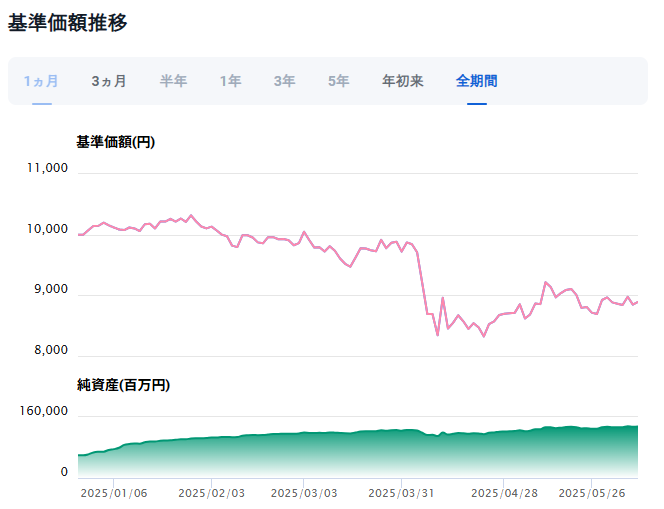Click the 基準価額推移 heading
664x509 pixels.
[68, 23]
